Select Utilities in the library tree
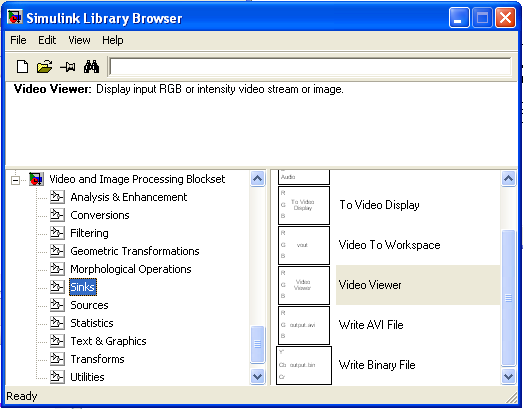Screen dimensions: 523x409 point(87,377)
